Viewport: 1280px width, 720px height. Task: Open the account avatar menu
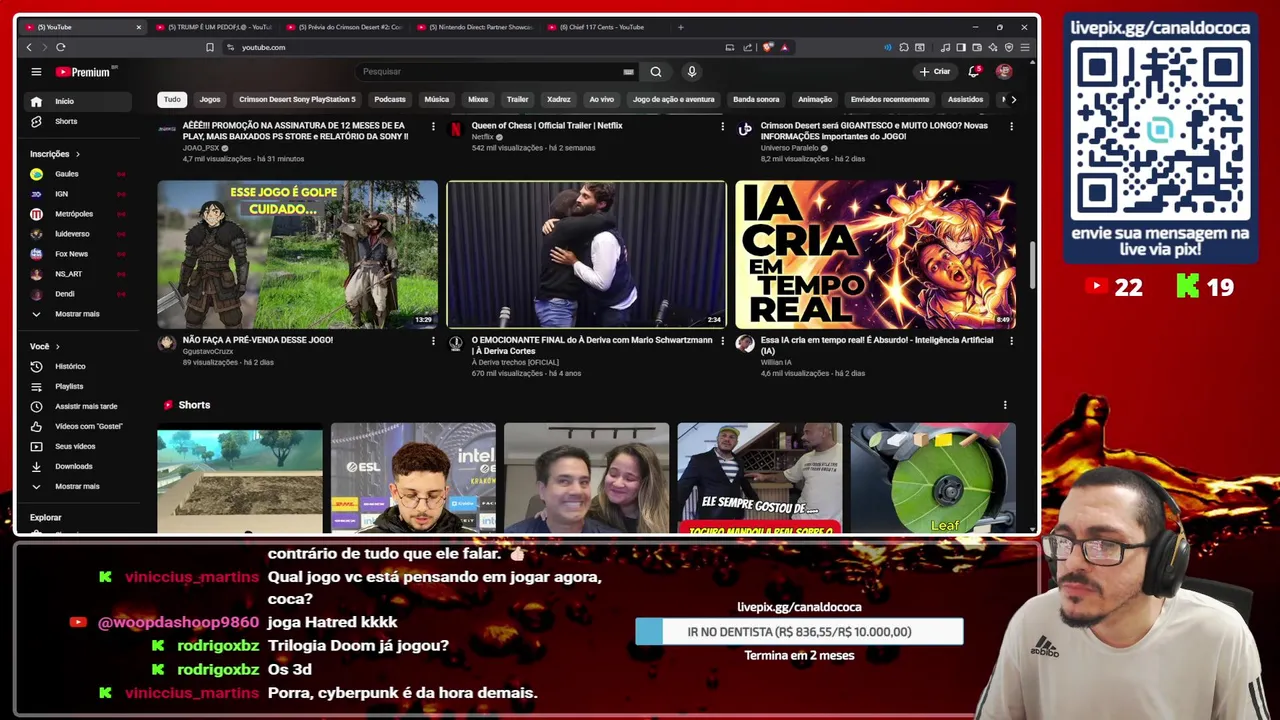click(x=1004, y=72)
